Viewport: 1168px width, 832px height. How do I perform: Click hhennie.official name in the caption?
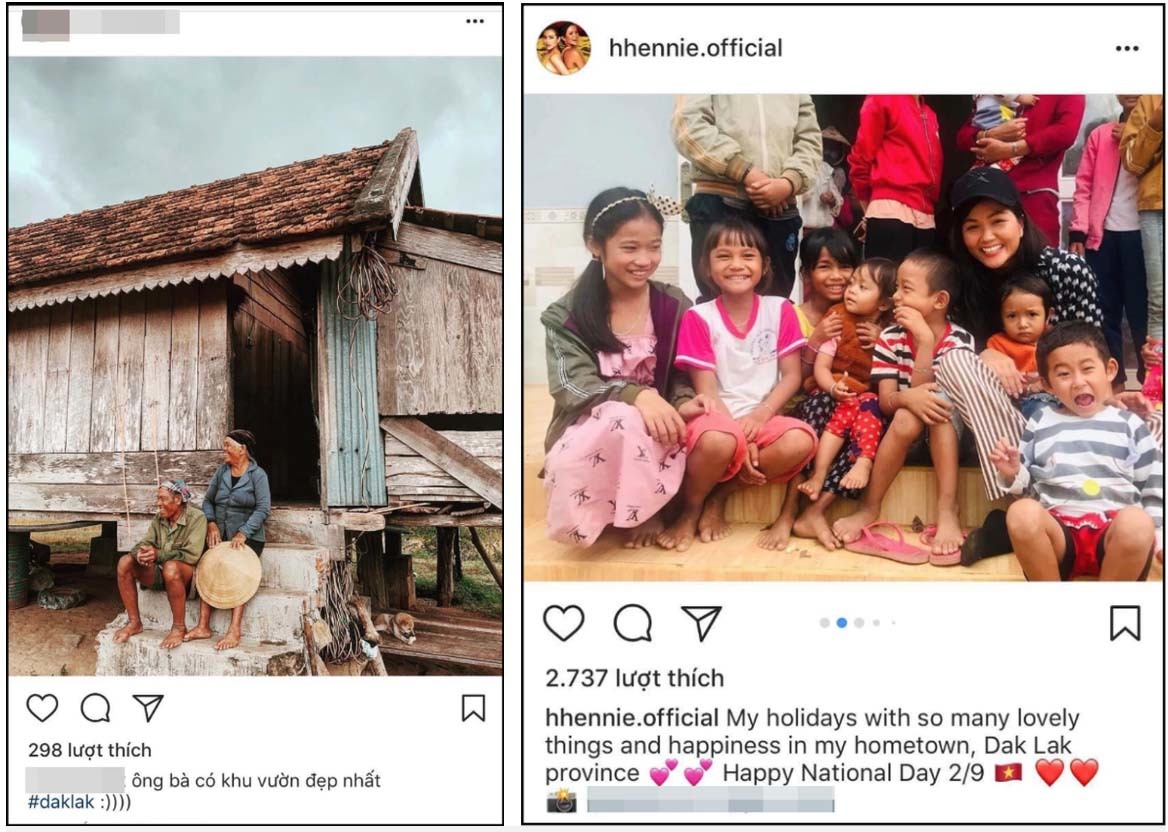[632, 718]
